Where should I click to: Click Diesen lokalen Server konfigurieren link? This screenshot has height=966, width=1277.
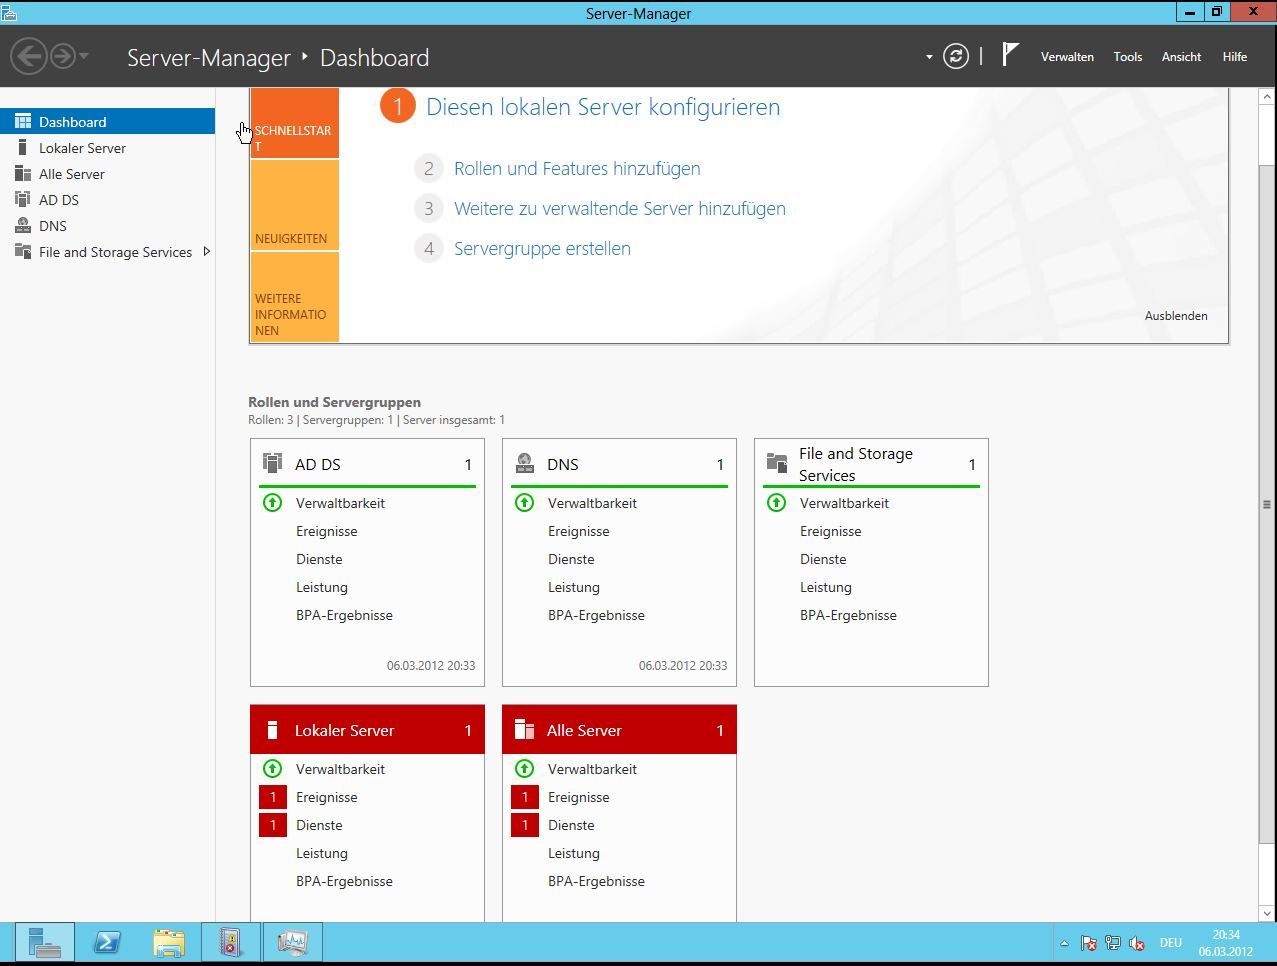click(x=603, y=107)
